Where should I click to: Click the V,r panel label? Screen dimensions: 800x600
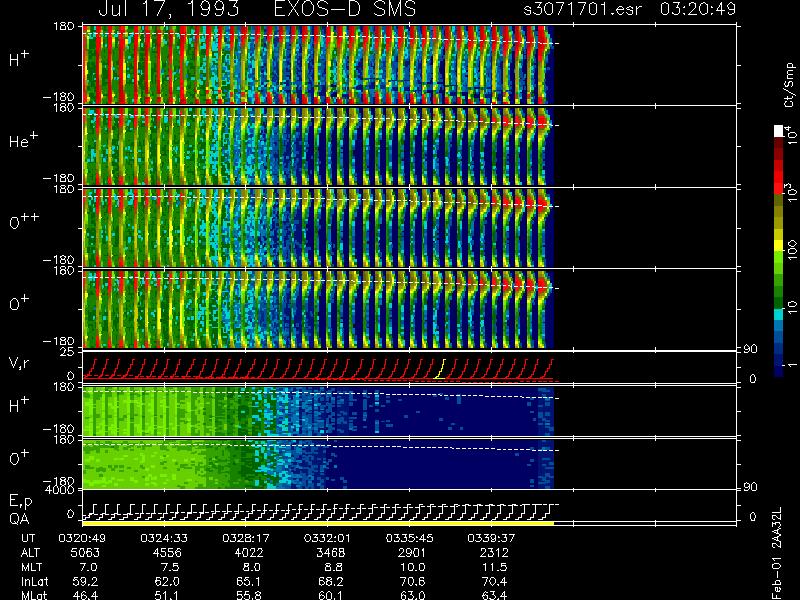pos(19,363)
